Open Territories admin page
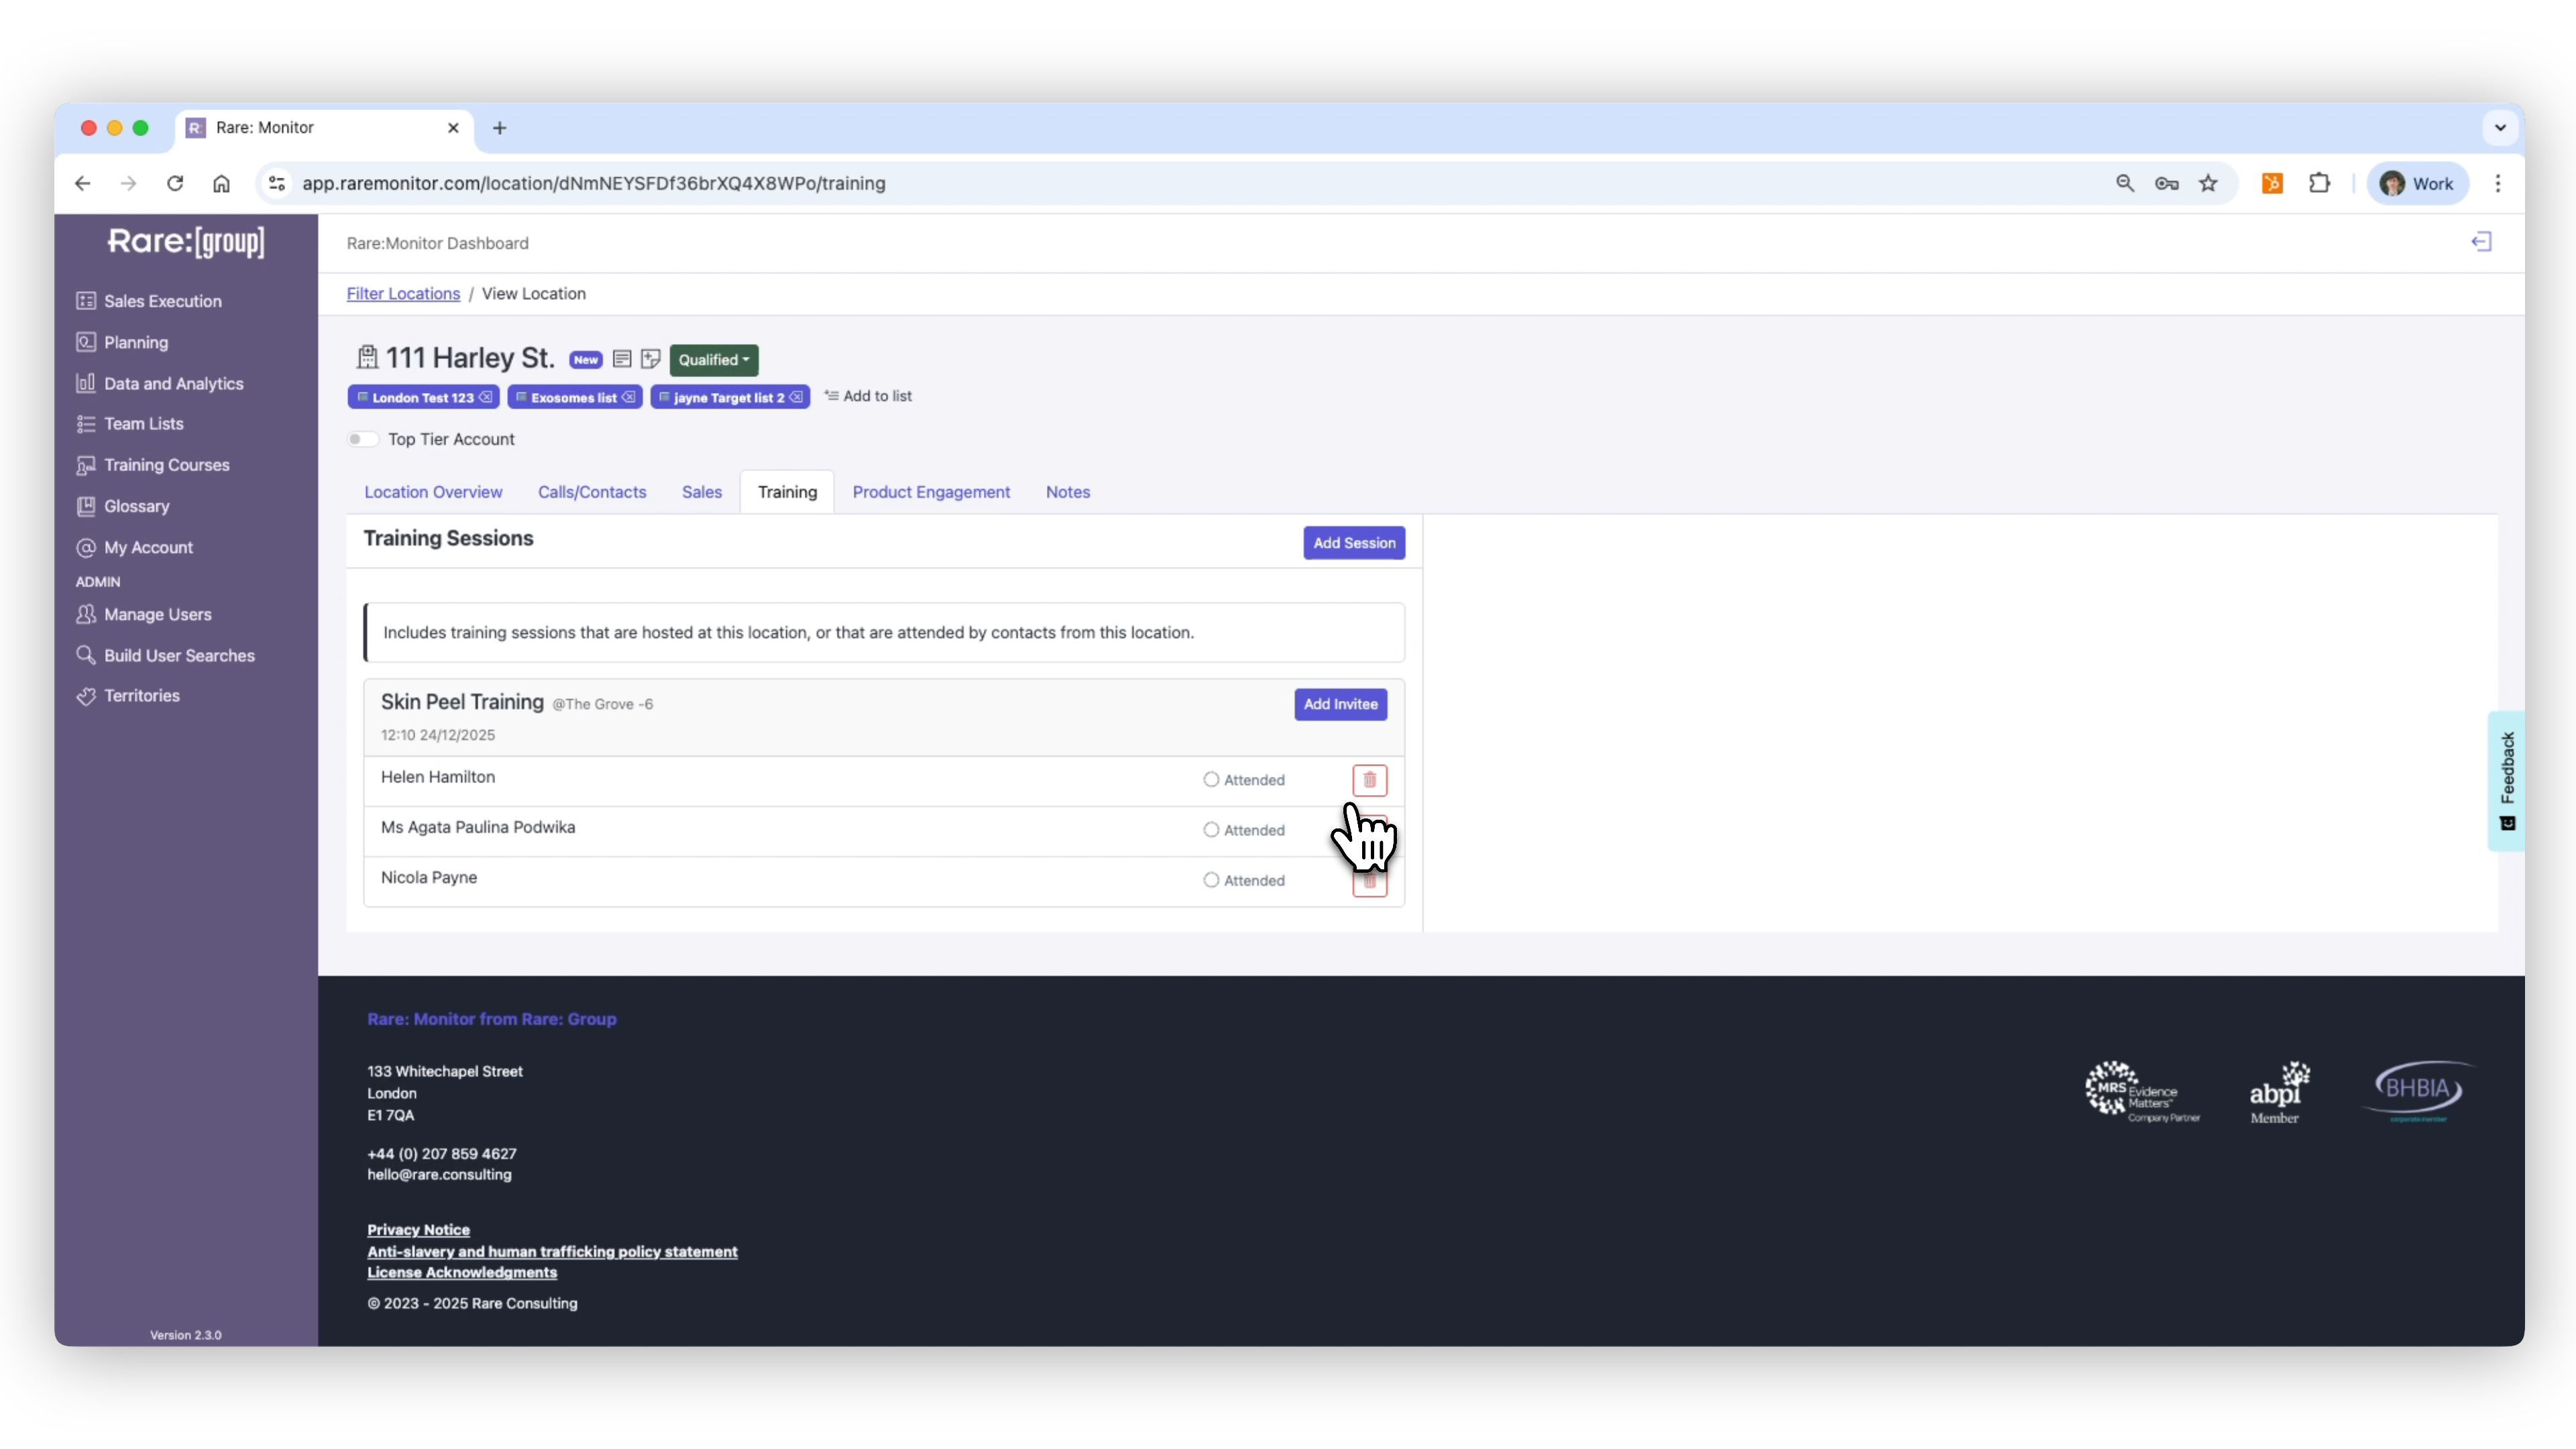 pyautogui.click(x=128, y=696)
